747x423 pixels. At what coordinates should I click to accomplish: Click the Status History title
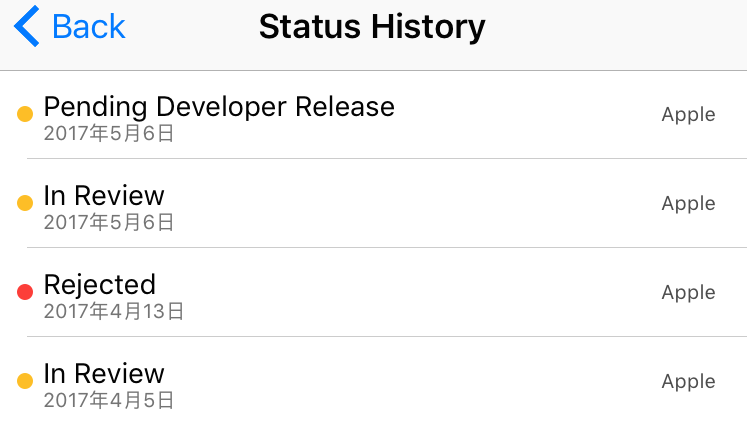coord(372,26)
